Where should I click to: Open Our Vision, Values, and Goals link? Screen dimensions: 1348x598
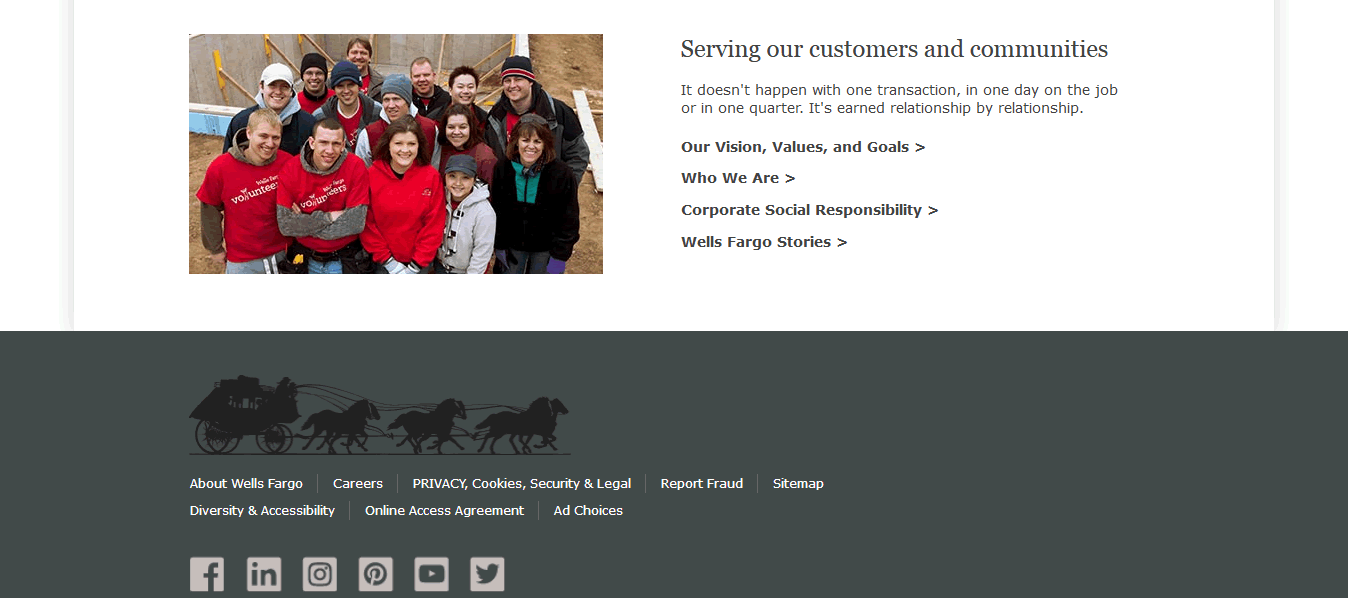click(x=803, y=147)
